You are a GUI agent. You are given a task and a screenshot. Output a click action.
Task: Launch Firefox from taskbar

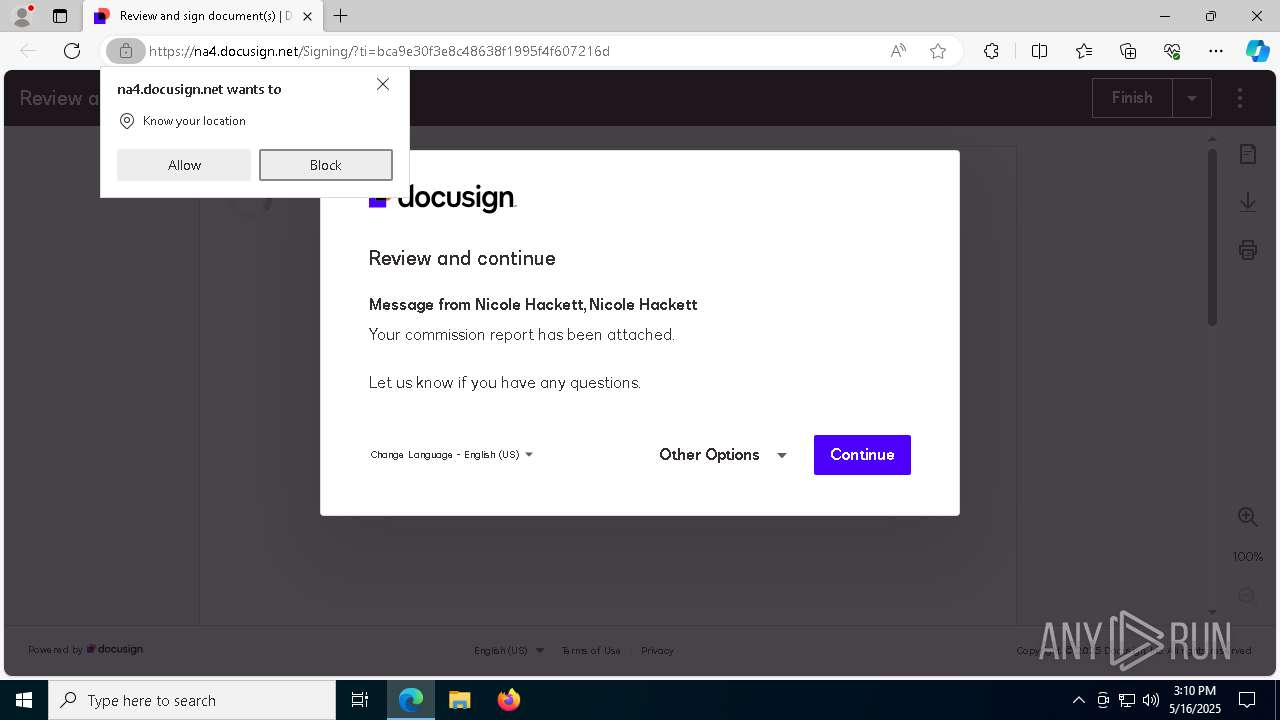coord(508,700)
